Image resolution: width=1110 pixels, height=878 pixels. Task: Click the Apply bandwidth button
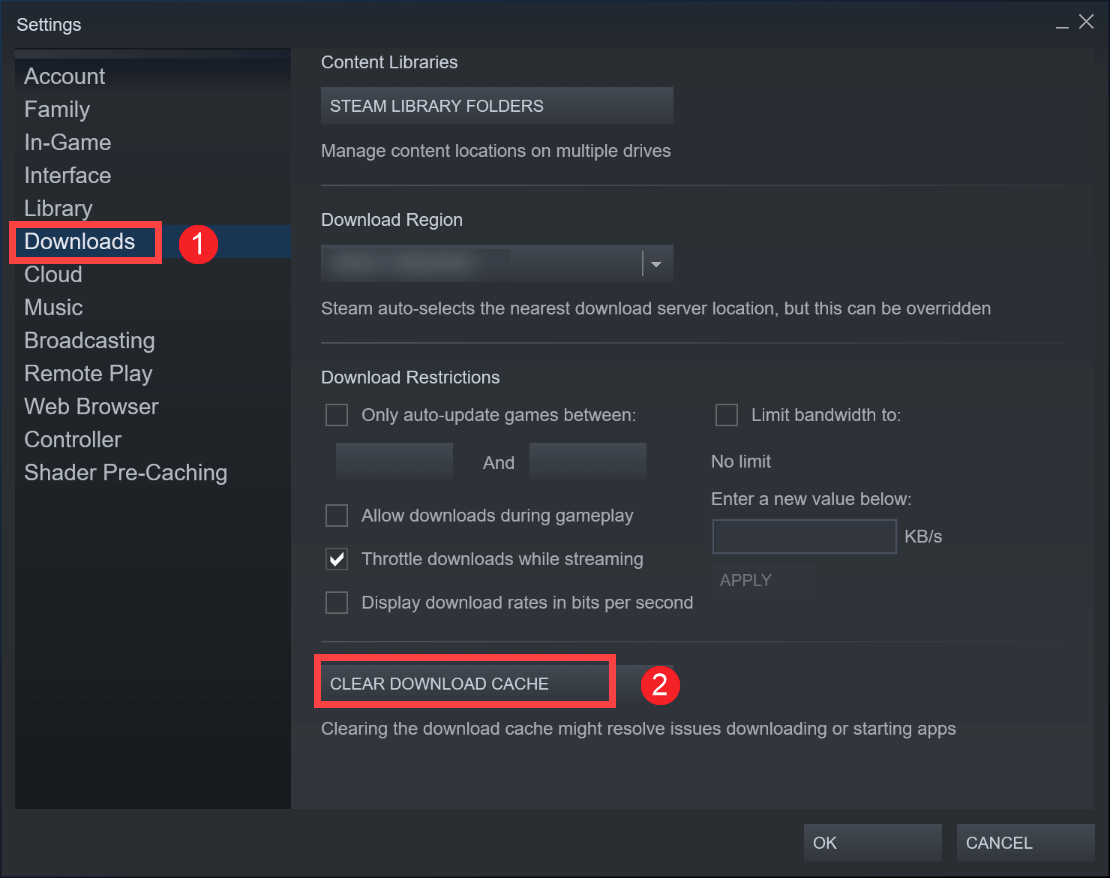pos(763,581)
